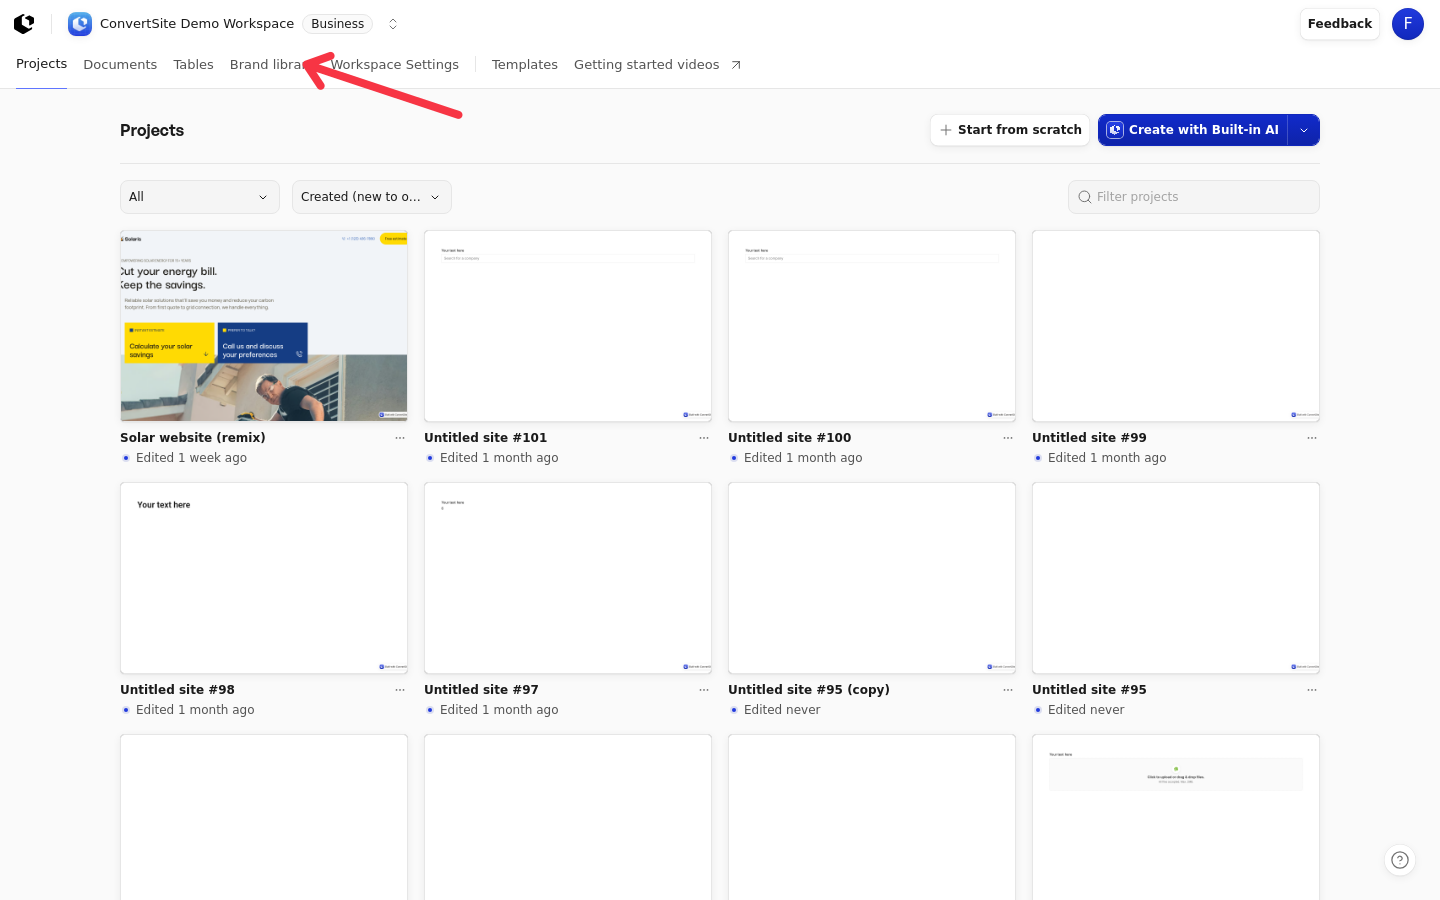Click the Business plan badge
The width and height of the screenshot is (1440, 900).
[x=338, y=24]
